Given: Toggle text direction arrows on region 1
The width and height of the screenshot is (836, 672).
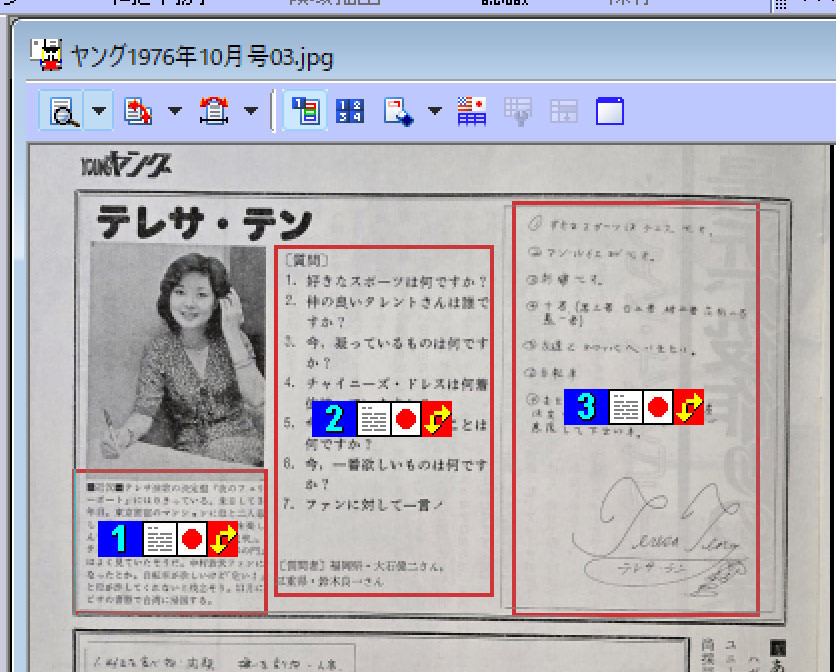Looking at the screenshot, I should [223, 539].
